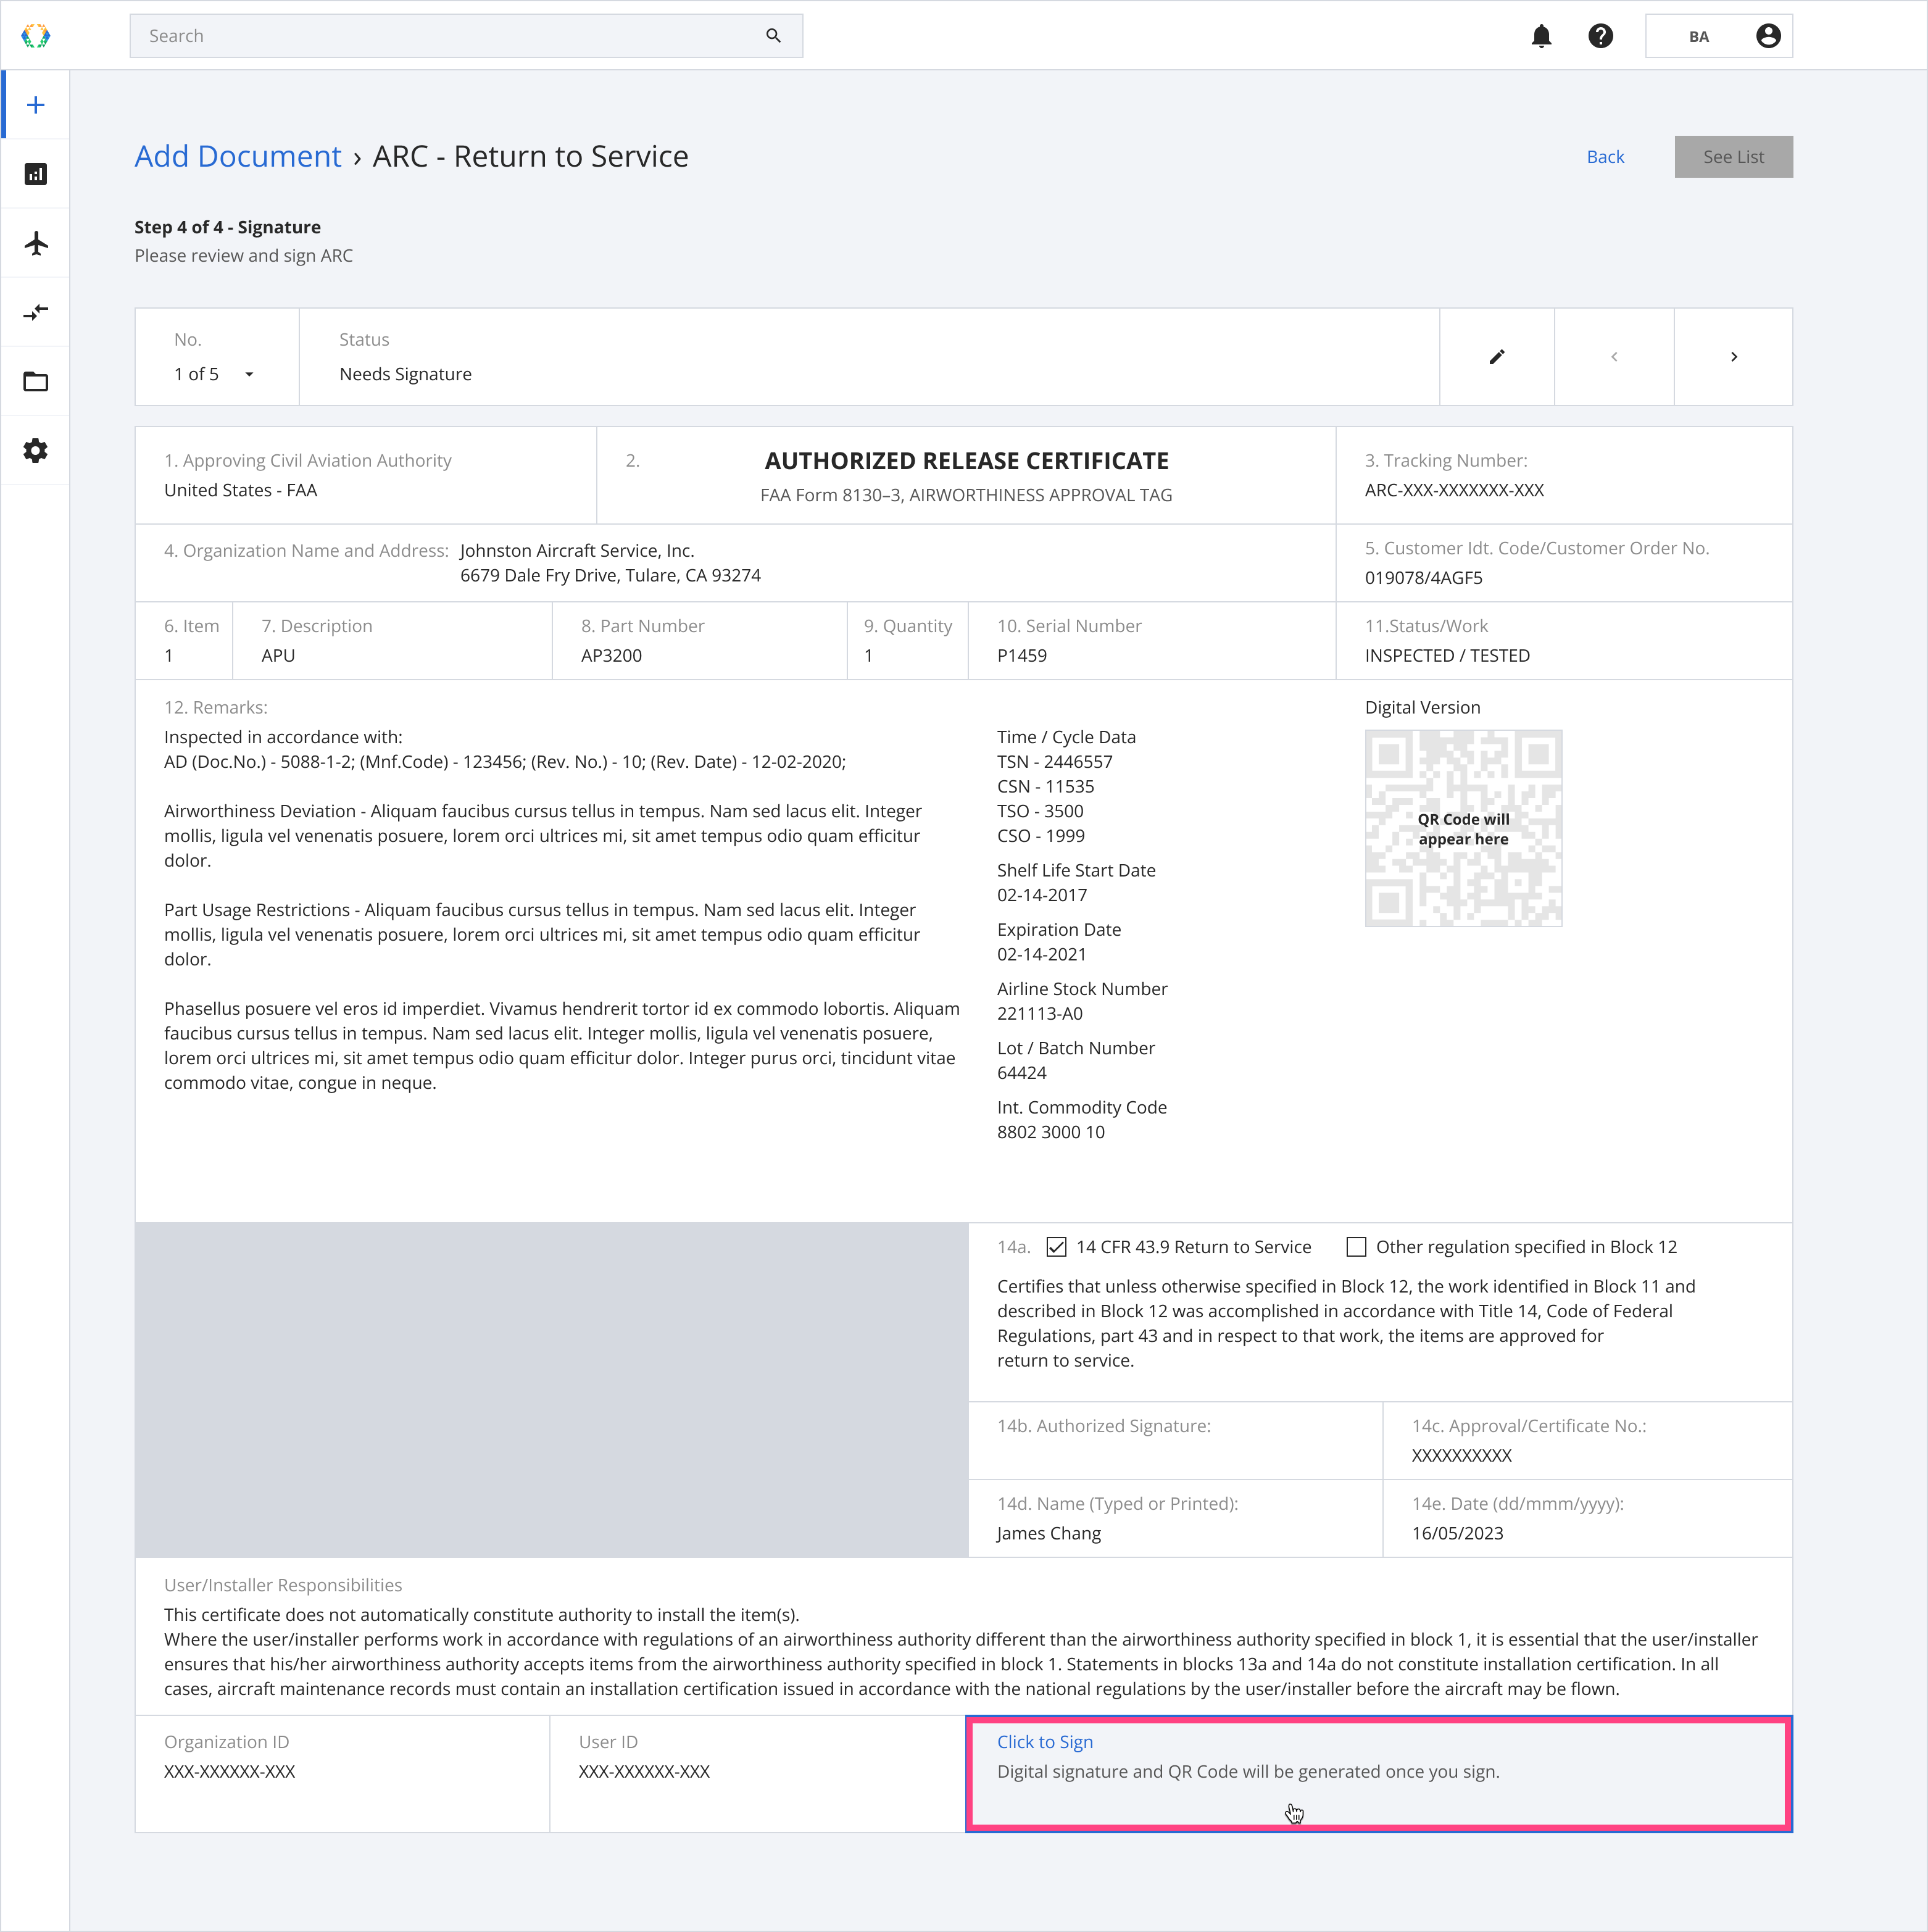Open the dashboard chart icon in sidebar
Image resolution: width=1928 pixels, height=1932 pixels.
(x=36, y=174)
